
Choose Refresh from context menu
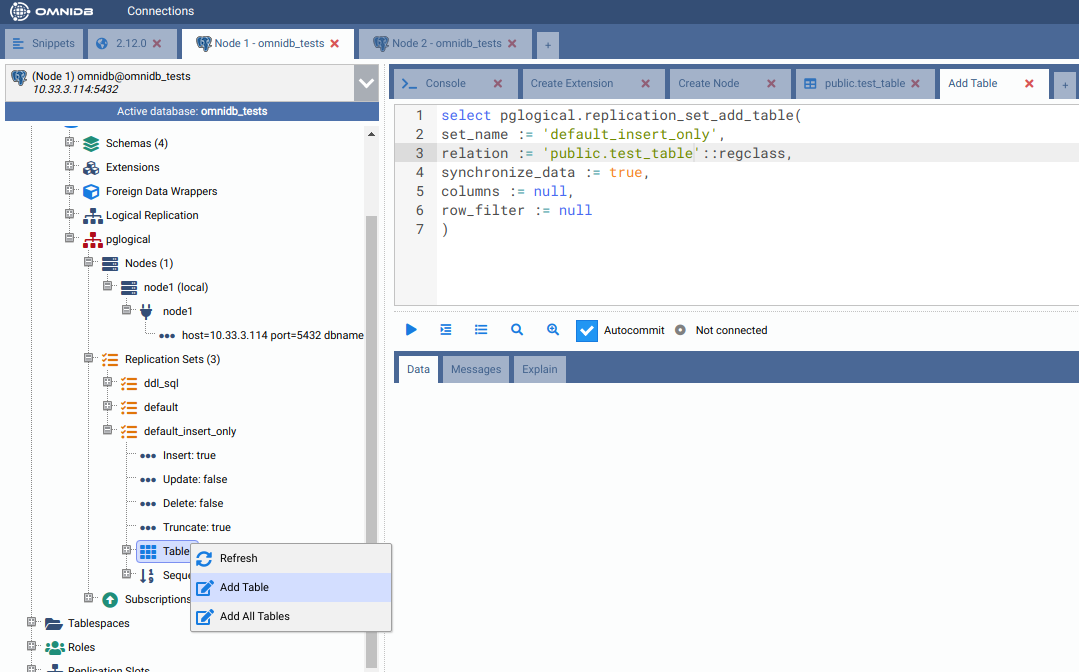[291, 559]
